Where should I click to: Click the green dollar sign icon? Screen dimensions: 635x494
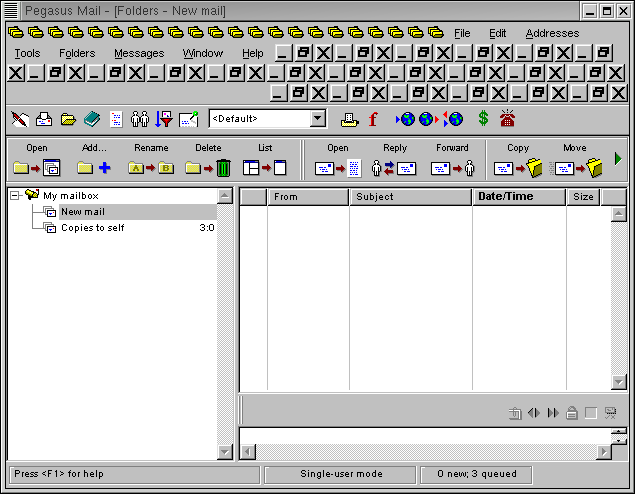[x=483, y=119]
